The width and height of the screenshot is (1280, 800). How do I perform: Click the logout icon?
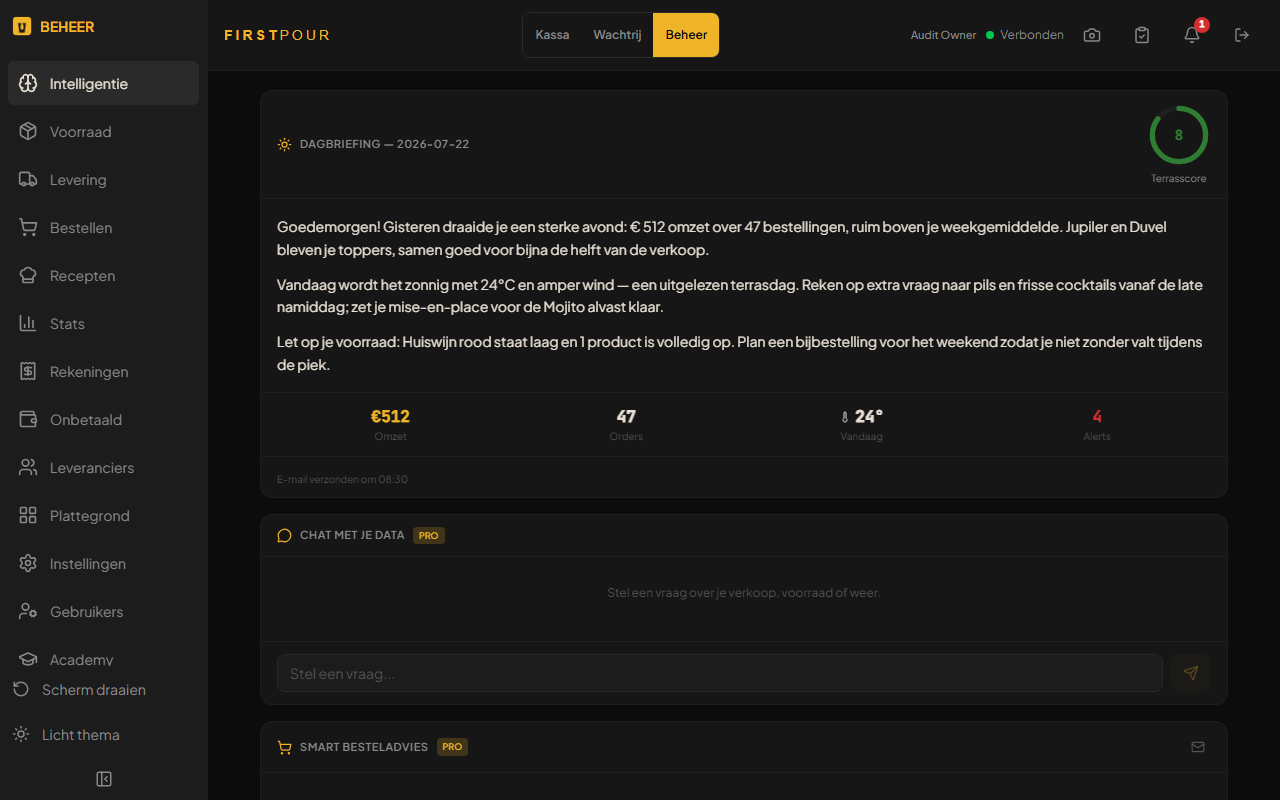pos(1242,35)
